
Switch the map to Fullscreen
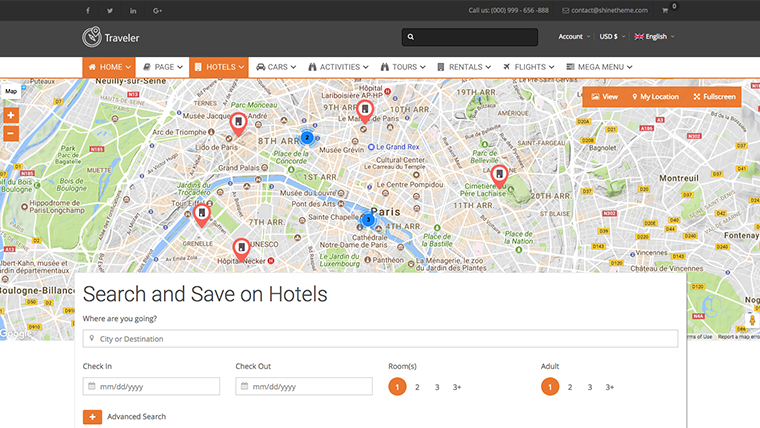point(714,97)
